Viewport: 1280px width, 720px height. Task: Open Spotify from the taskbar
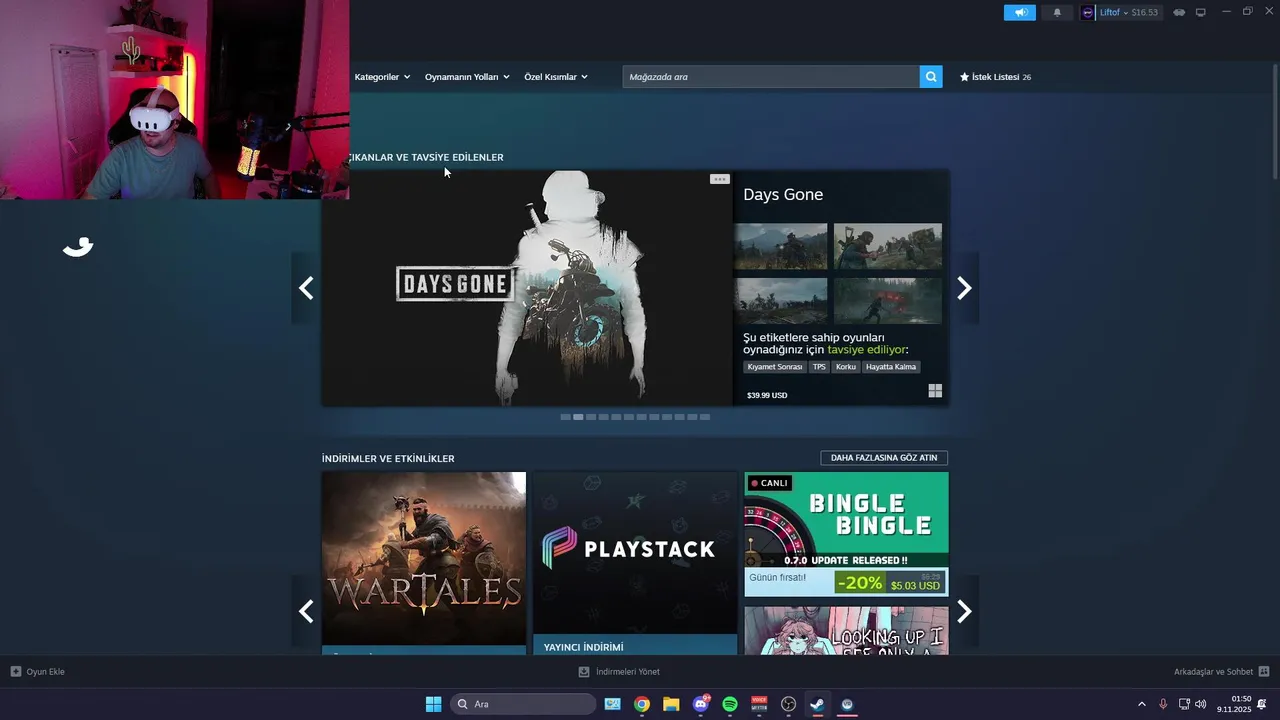(x=730, y=704)
